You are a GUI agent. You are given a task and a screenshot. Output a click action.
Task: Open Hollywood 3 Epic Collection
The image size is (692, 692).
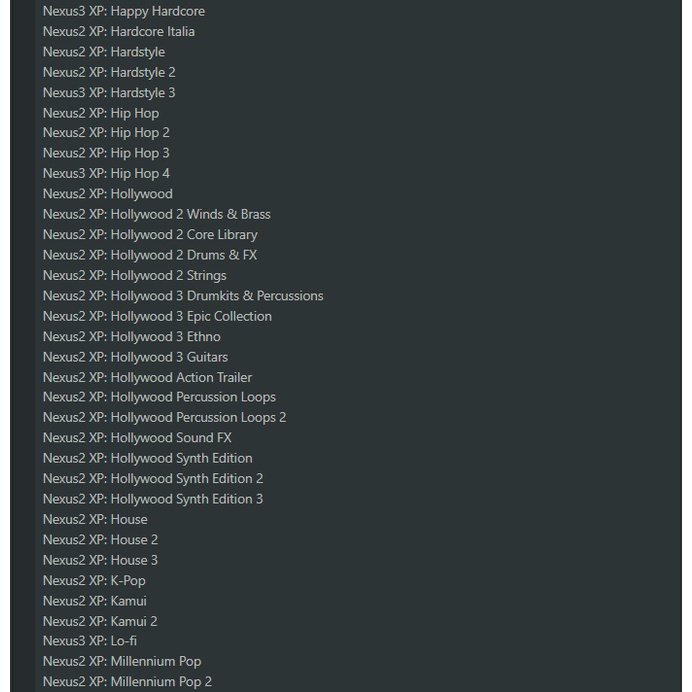click(x=157, y=316)
